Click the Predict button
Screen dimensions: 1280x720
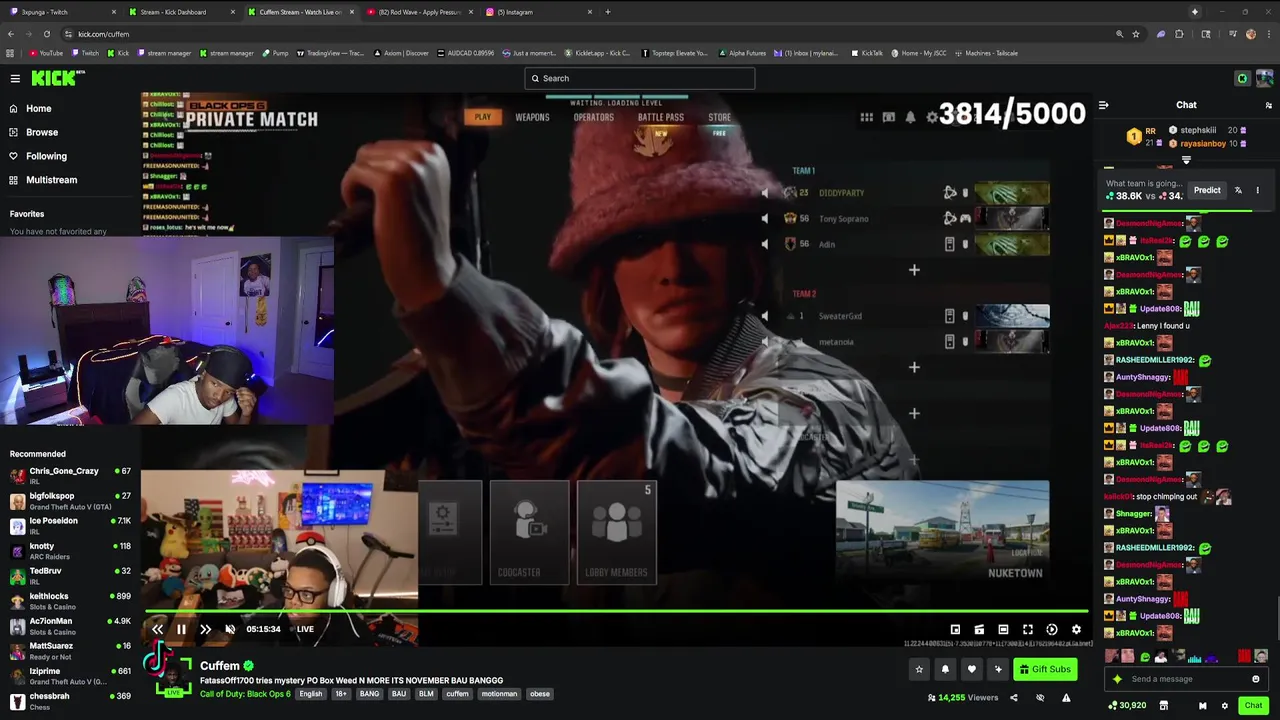pyautogui.click(x=1207, y=190)
